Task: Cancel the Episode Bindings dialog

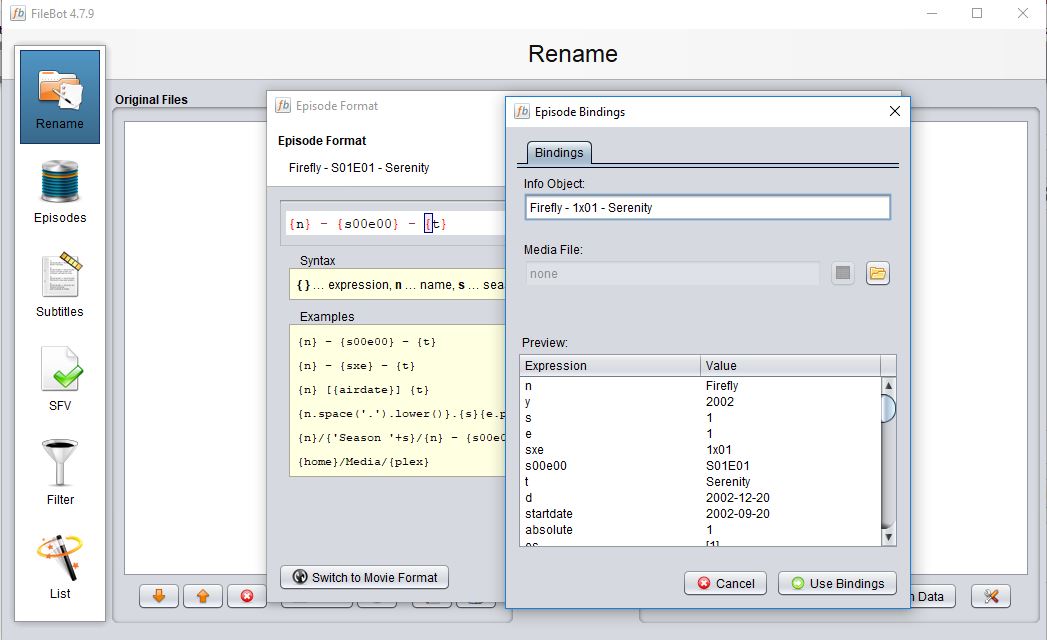Action: point(726,583)
